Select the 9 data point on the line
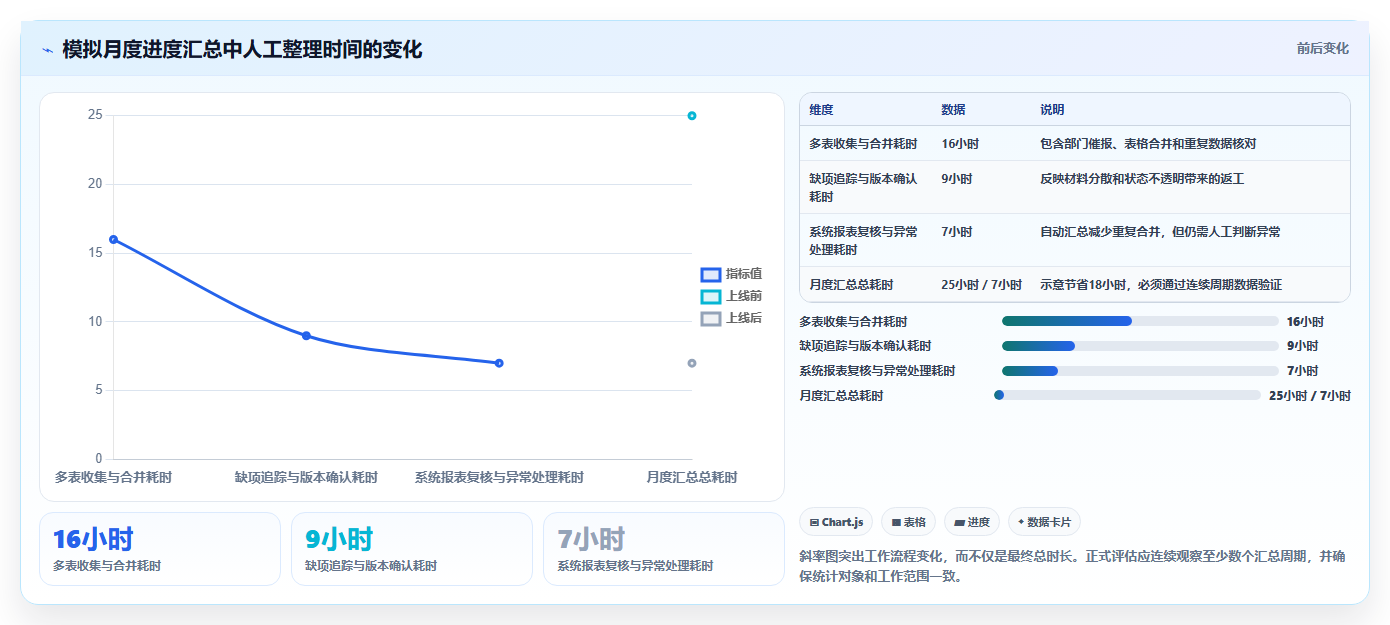Viewport: 1390px width, 625px height. tap(306, 335)
